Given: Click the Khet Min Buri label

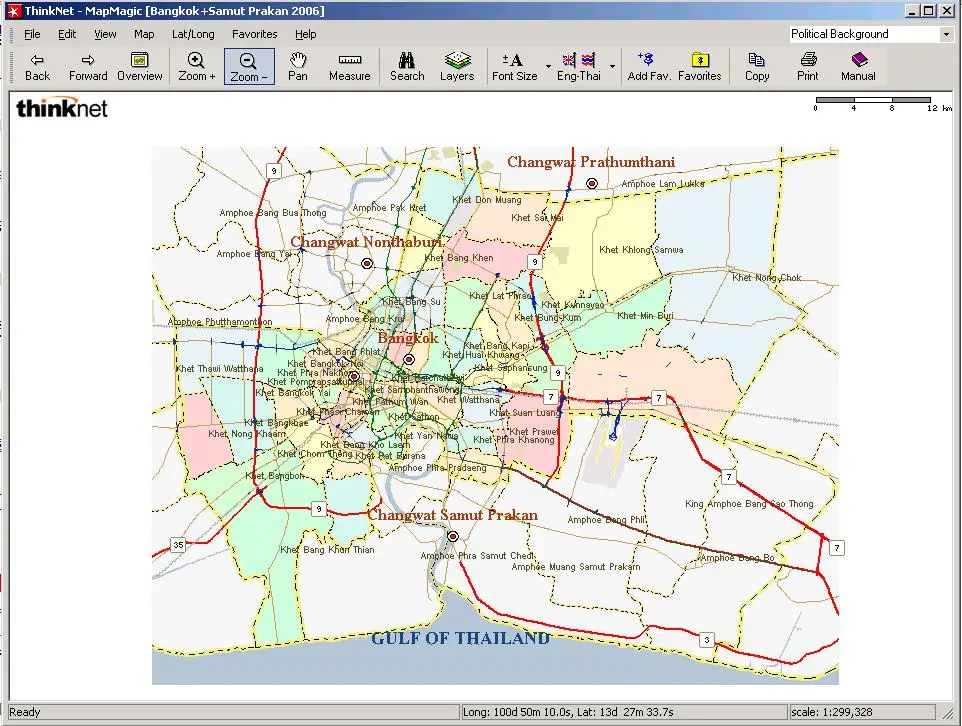Looking at the screenshot, I should click(x=645, y=315).
